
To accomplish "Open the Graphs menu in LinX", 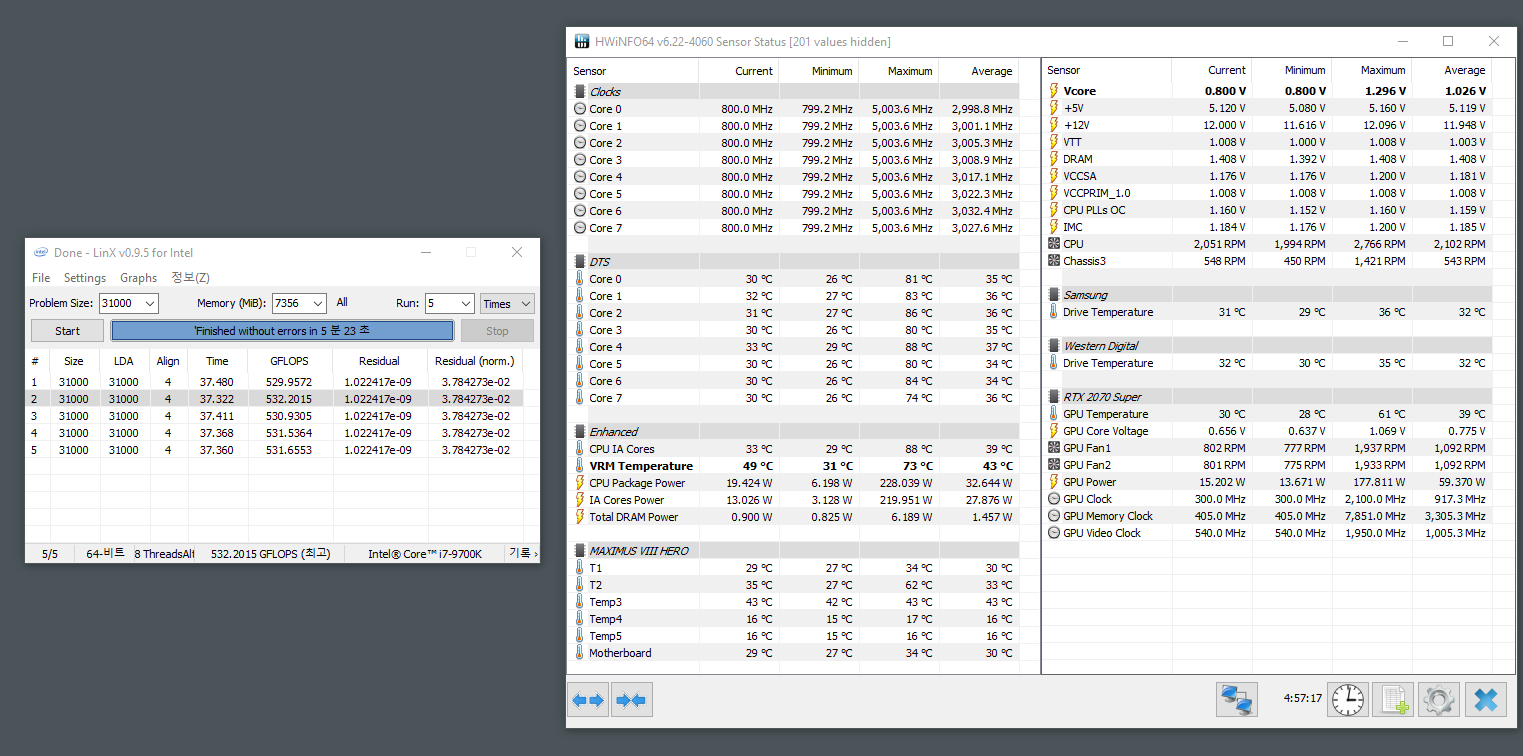I will point(138,278).
